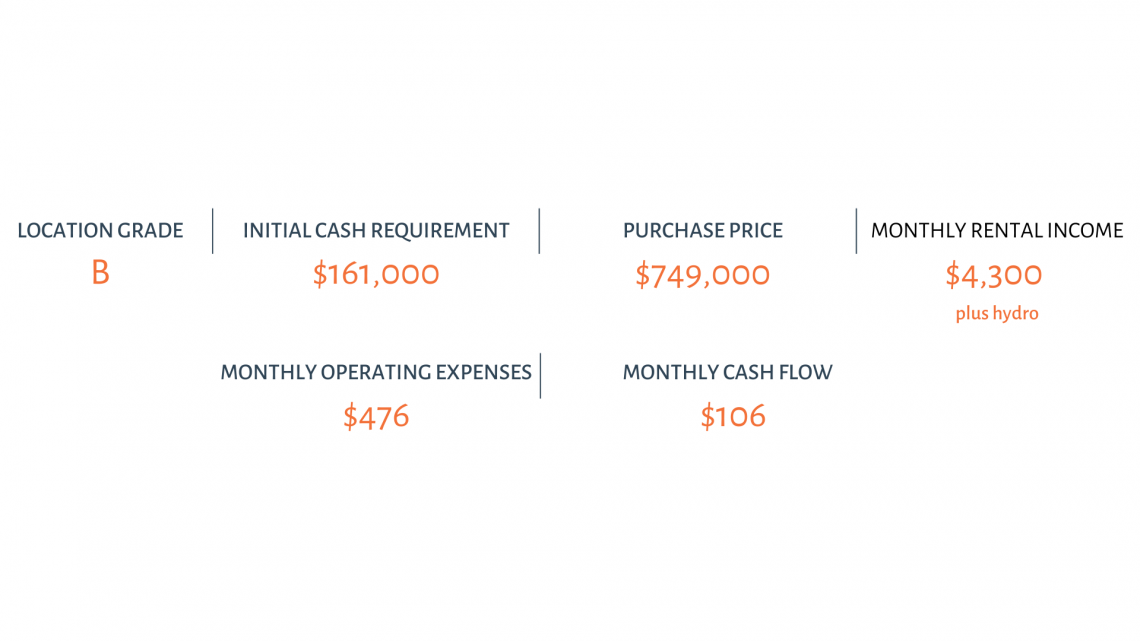The height and width of the screenshot is (641, 1140).
Task: Click divider line before MONTHLY RENTAL INCOME
Action: (x=856, y=231)
